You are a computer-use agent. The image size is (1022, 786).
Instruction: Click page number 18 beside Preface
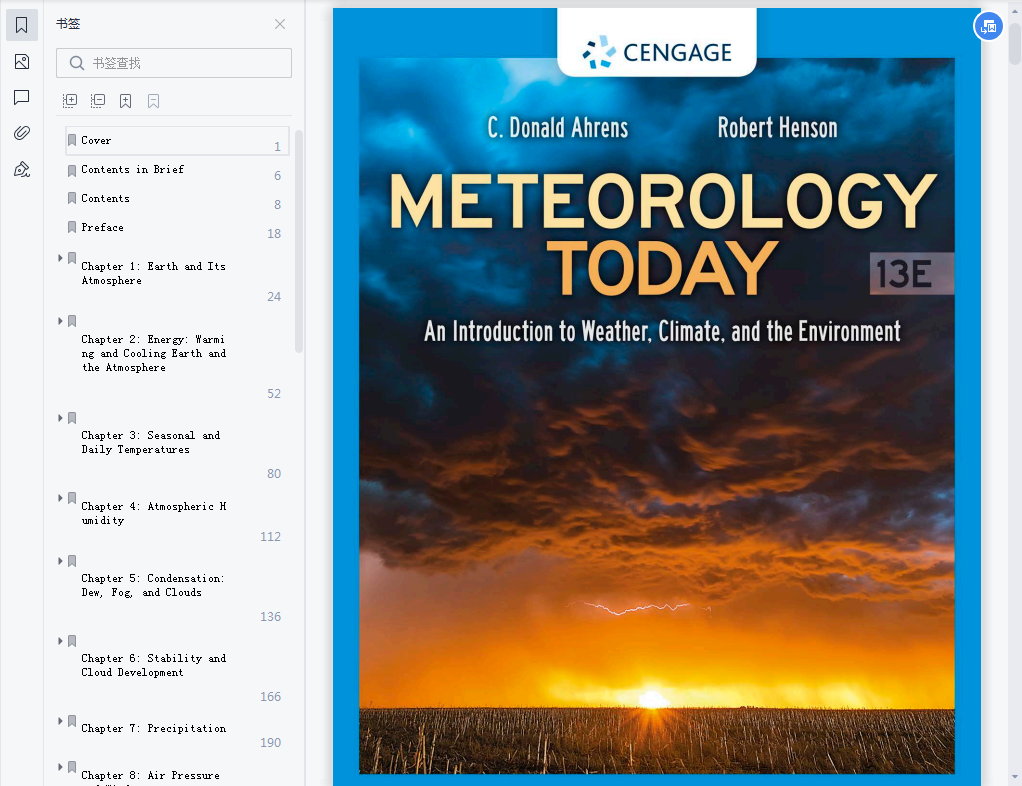[x=274, y=234]
